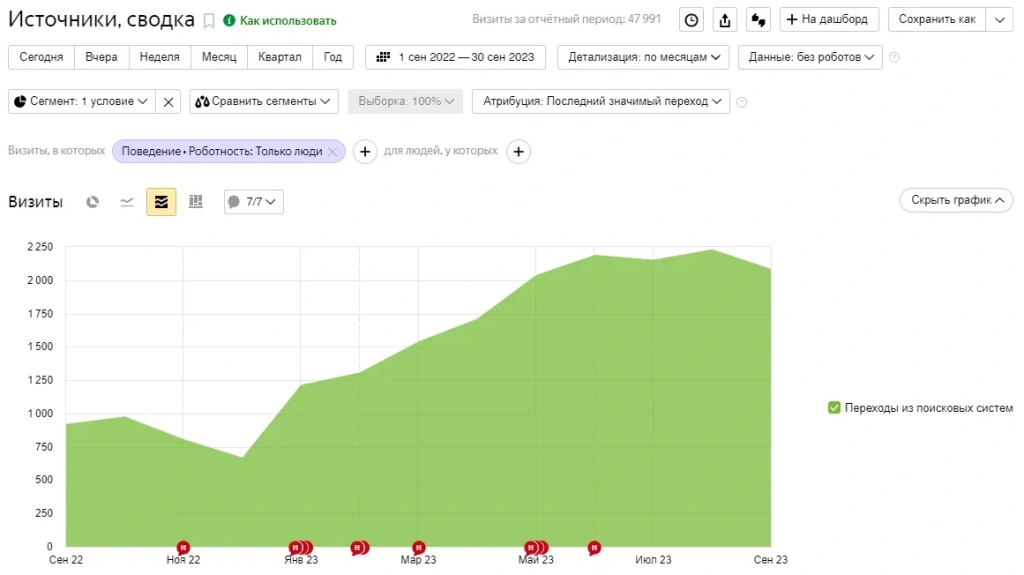Screen dimensions: 1024x575
Task: Select the pie chart view icon
Action: tap(93, 202)
